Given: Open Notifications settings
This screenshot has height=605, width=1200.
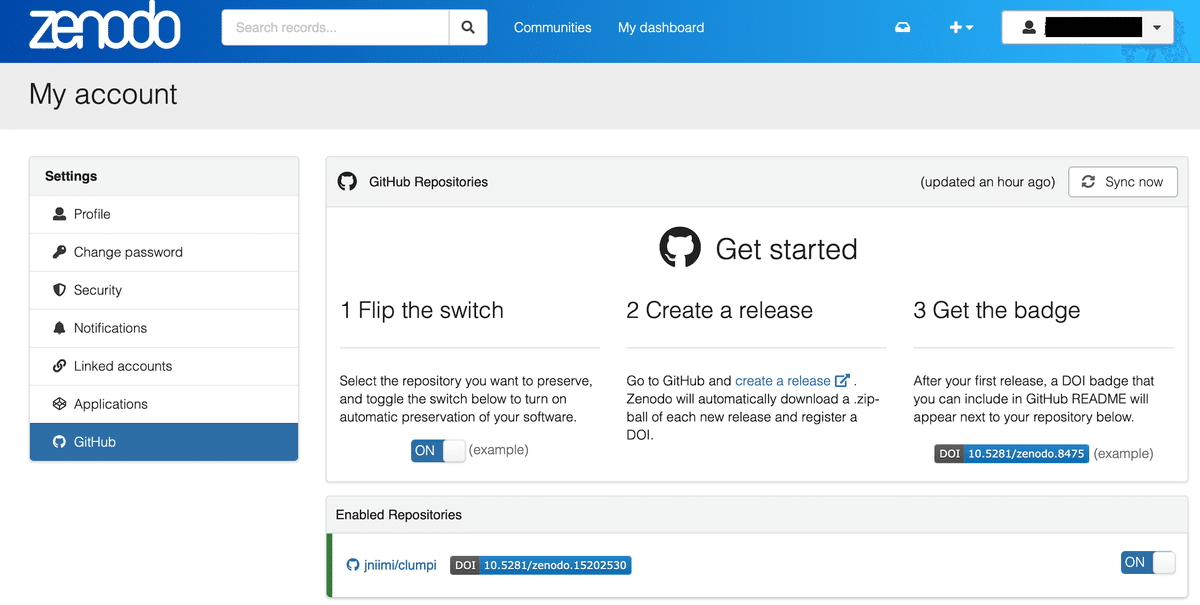Looking at the screenshot, I should coord(110,328).
